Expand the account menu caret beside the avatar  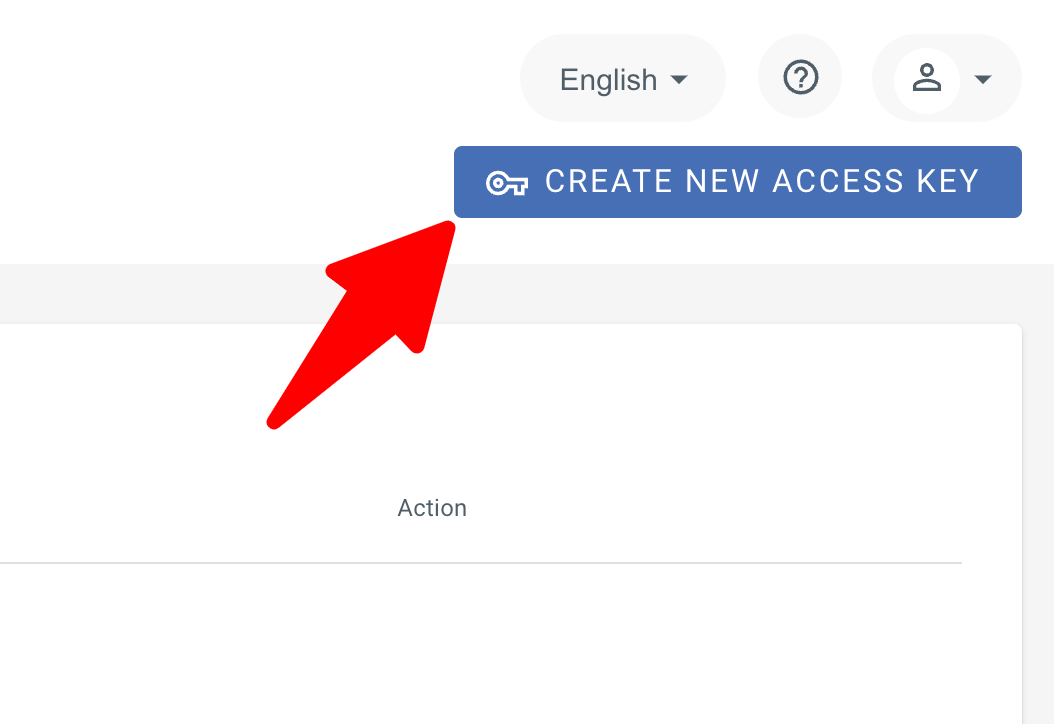pyautogui.click(x=982, y=80)
